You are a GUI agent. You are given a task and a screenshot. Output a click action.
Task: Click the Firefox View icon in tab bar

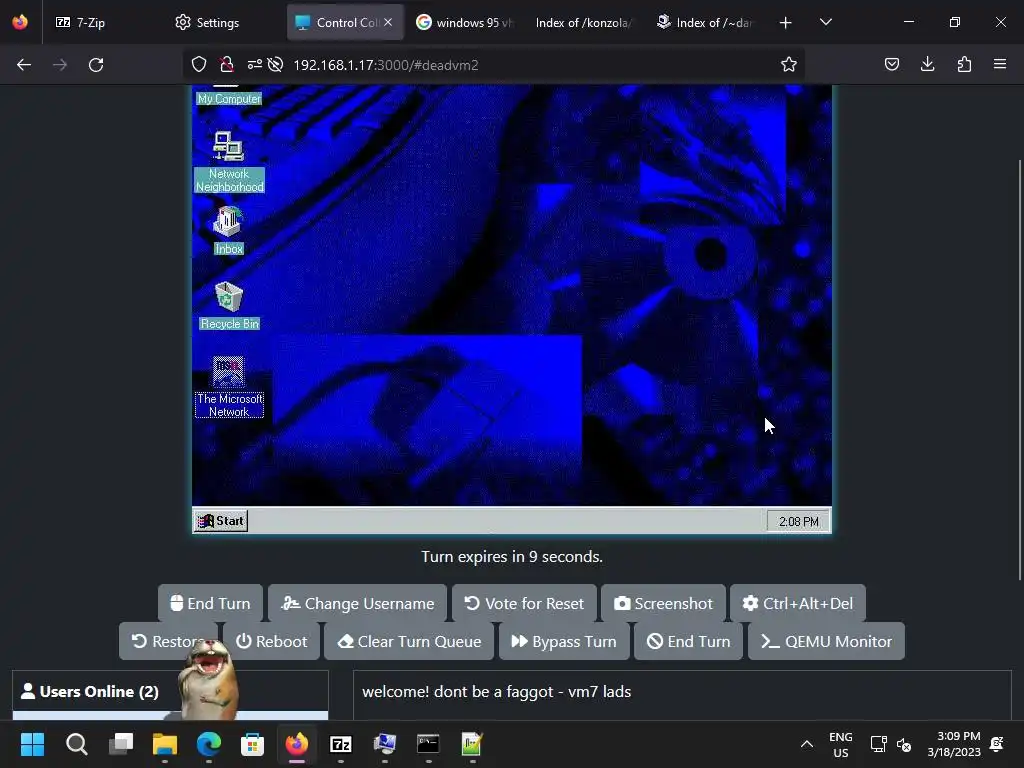tap(20, 22)
